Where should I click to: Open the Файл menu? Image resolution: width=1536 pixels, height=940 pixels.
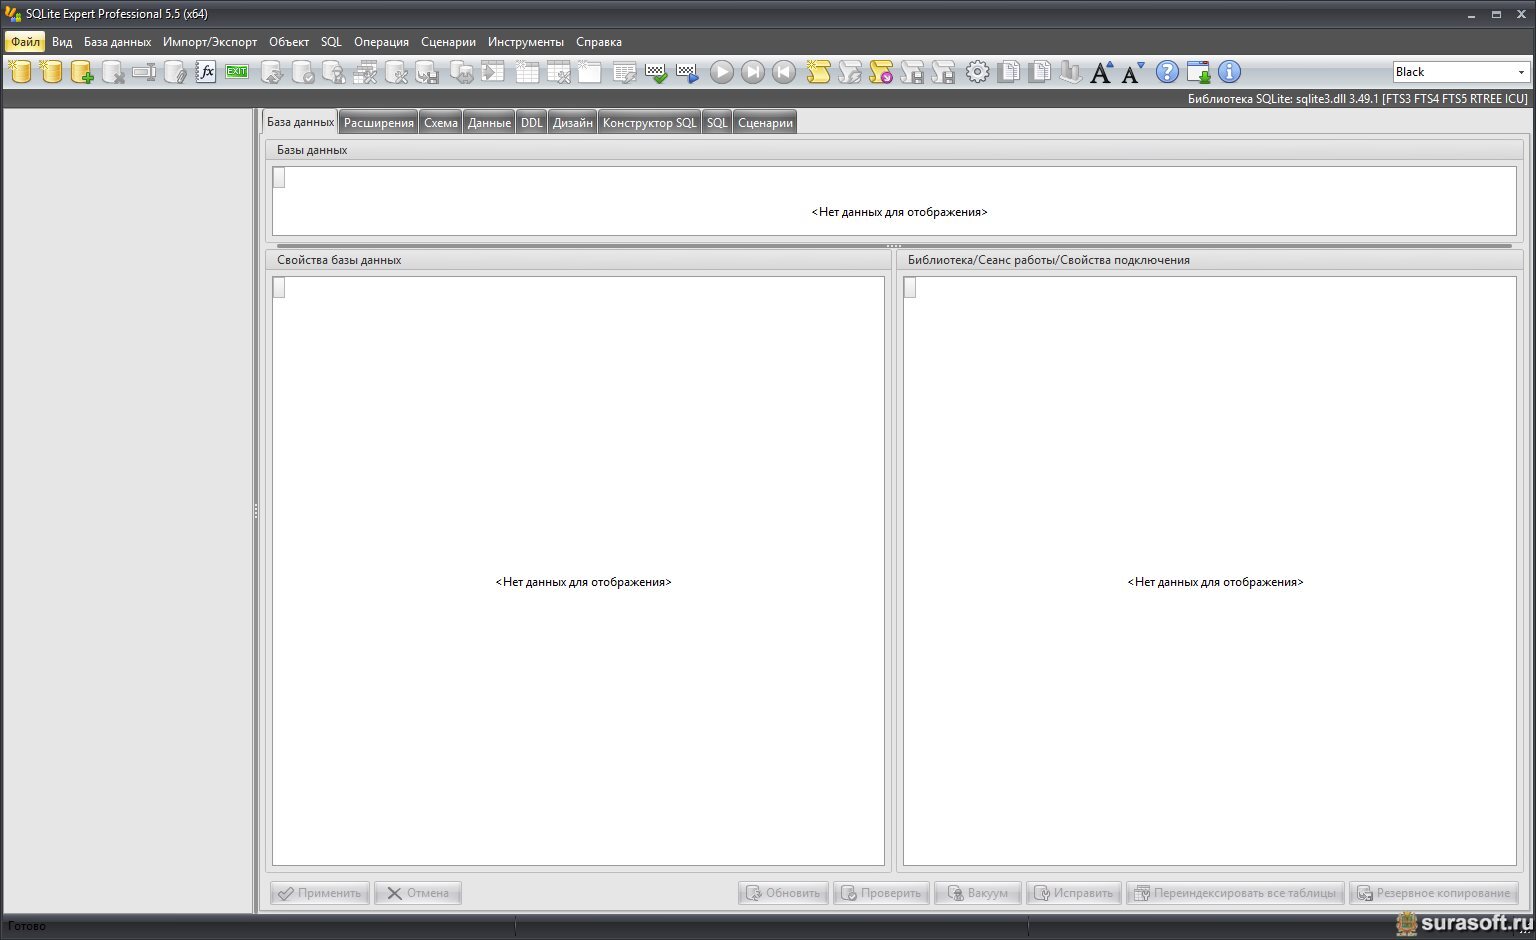click(x=25, y=42)
